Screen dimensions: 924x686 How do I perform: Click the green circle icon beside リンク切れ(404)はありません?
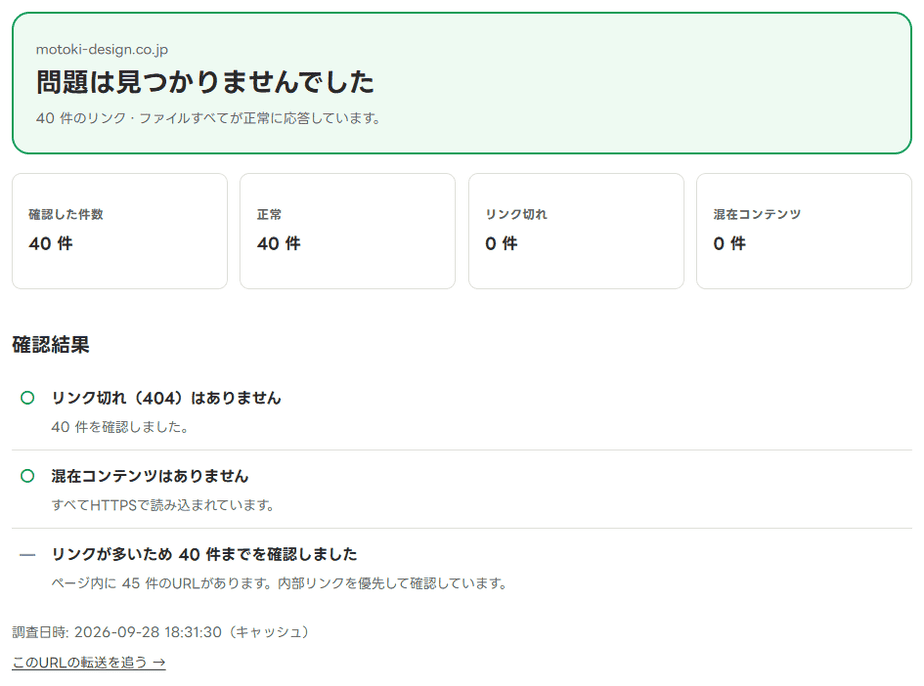tap(27, 398)
